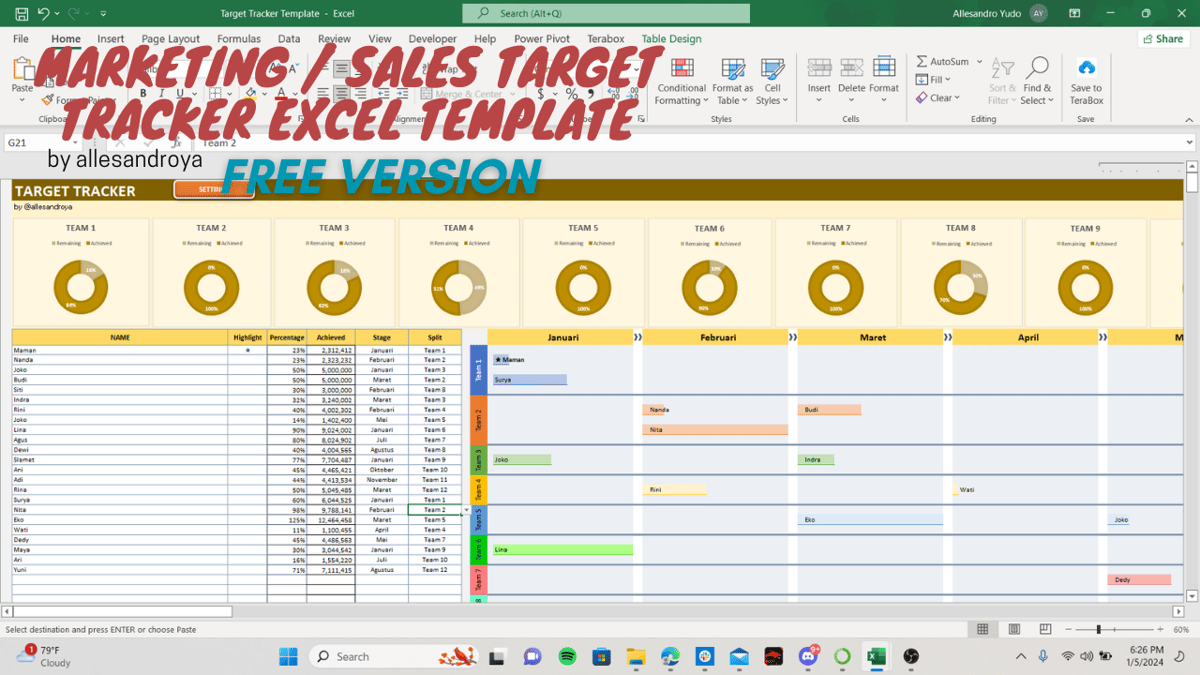
Task: Click the AutoSum sigma icon
Action: tap(921, 62)
